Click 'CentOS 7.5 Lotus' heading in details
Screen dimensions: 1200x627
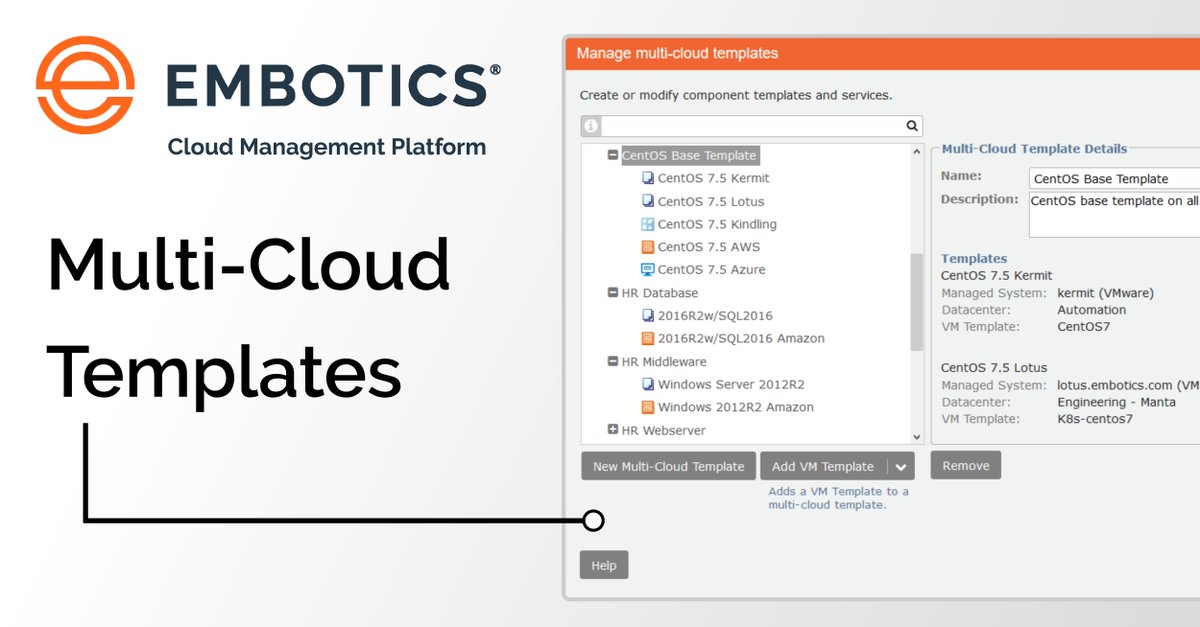click(994, 368)
